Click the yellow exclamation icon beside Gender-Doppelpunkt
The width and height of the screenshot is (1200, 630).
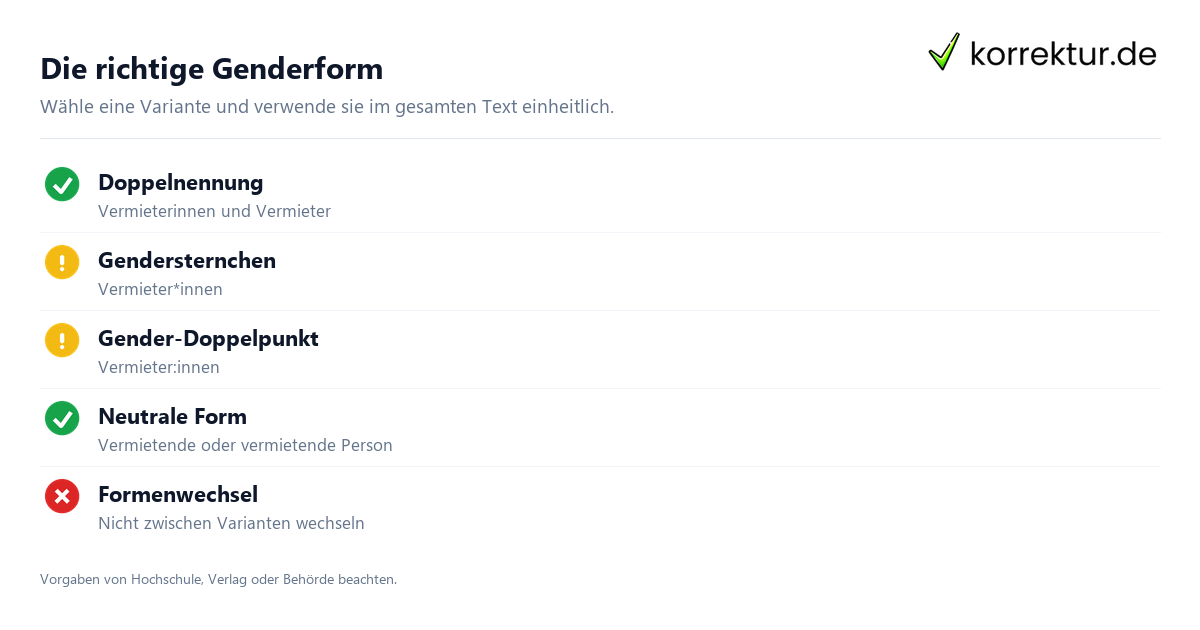pyautogui.click(x=62, y=340)
